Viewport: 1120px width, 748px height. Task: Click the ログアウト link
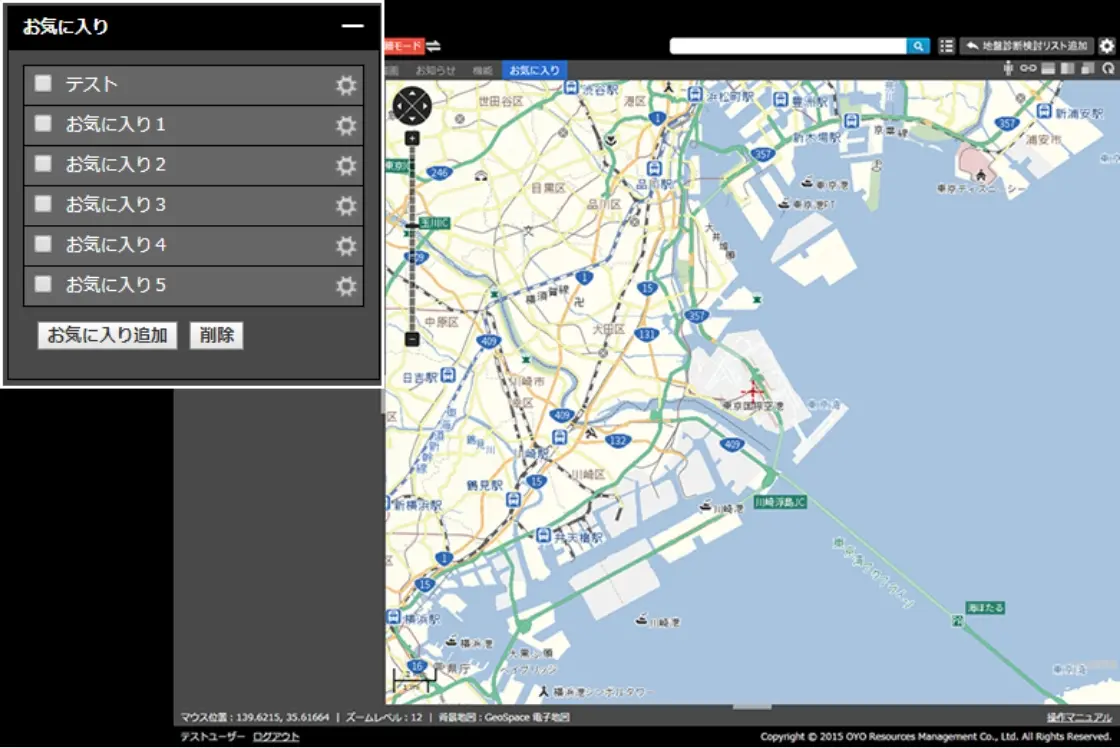pyautogui.click(x=276, y=736)
